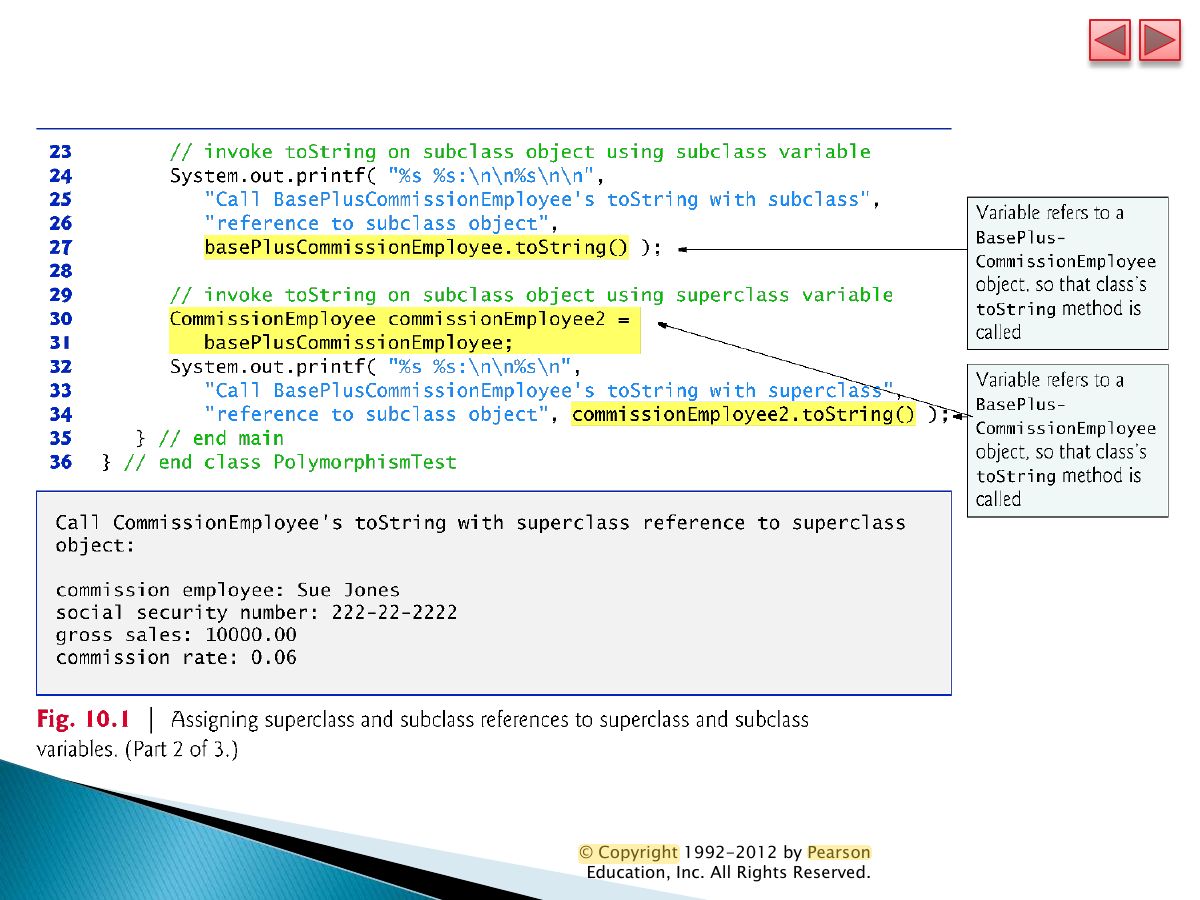Select highlighted commissionEmployee2.toString() on line 34
The image size is (1200, 900).
pyautogui.click(x=743, y=414)
